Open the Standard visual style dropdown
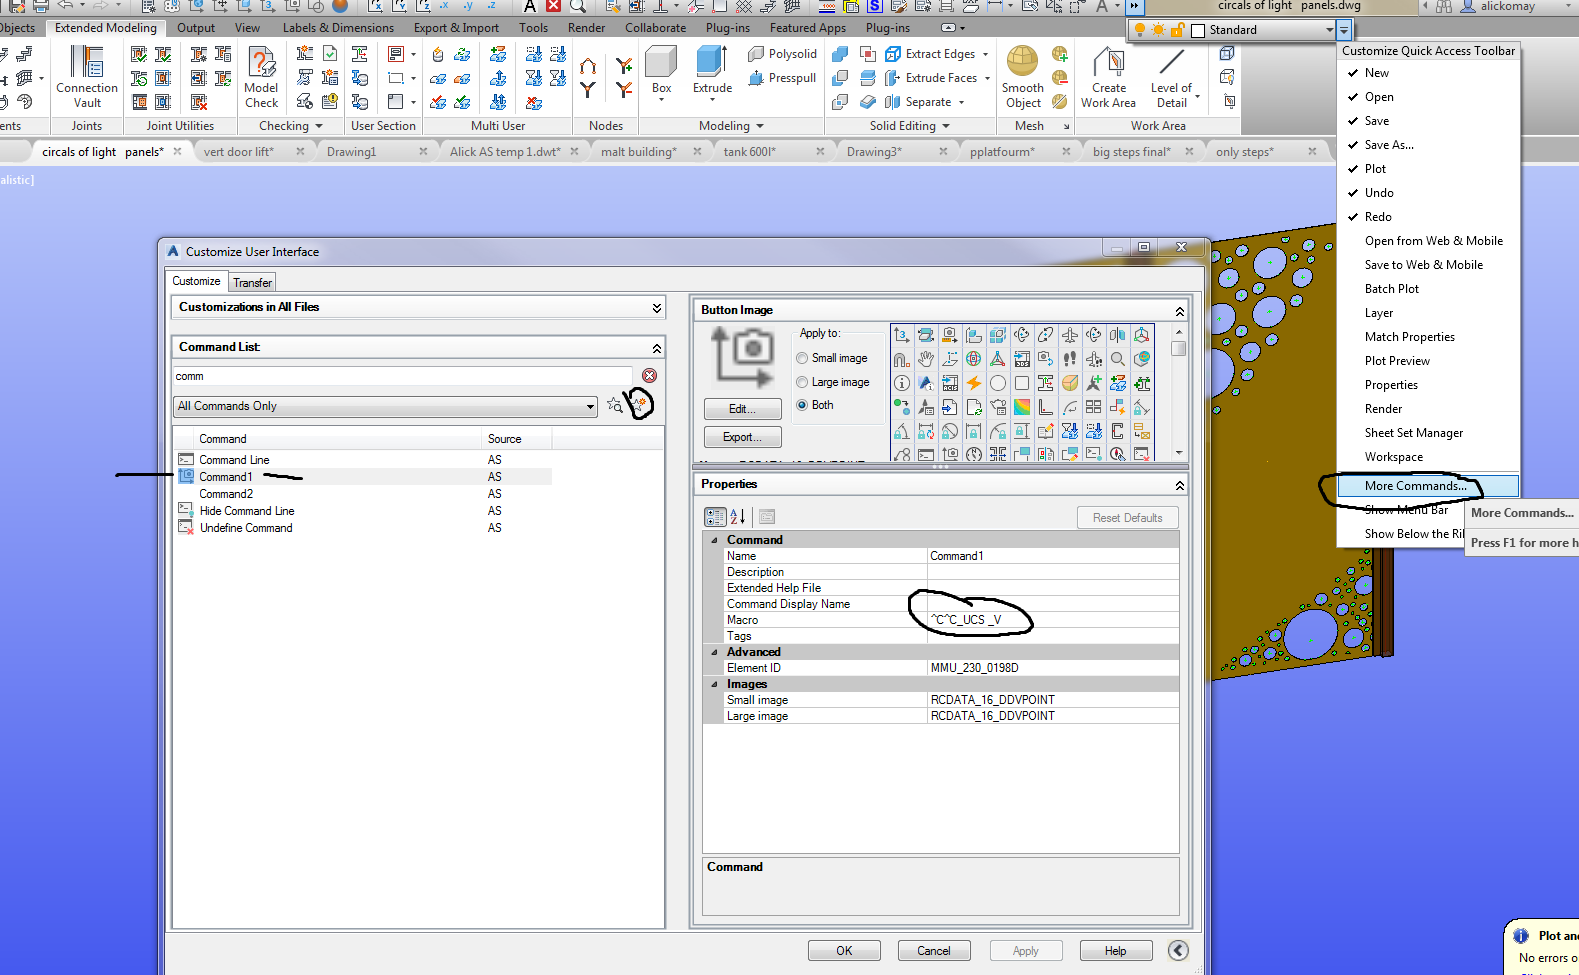 click(x=1329, y=30)
